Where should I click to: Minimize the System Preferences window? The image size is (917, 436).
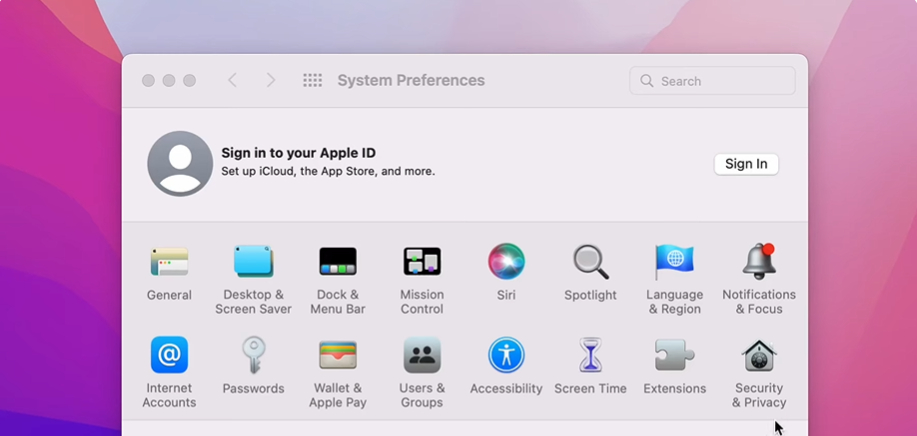[x=169, y=81]
